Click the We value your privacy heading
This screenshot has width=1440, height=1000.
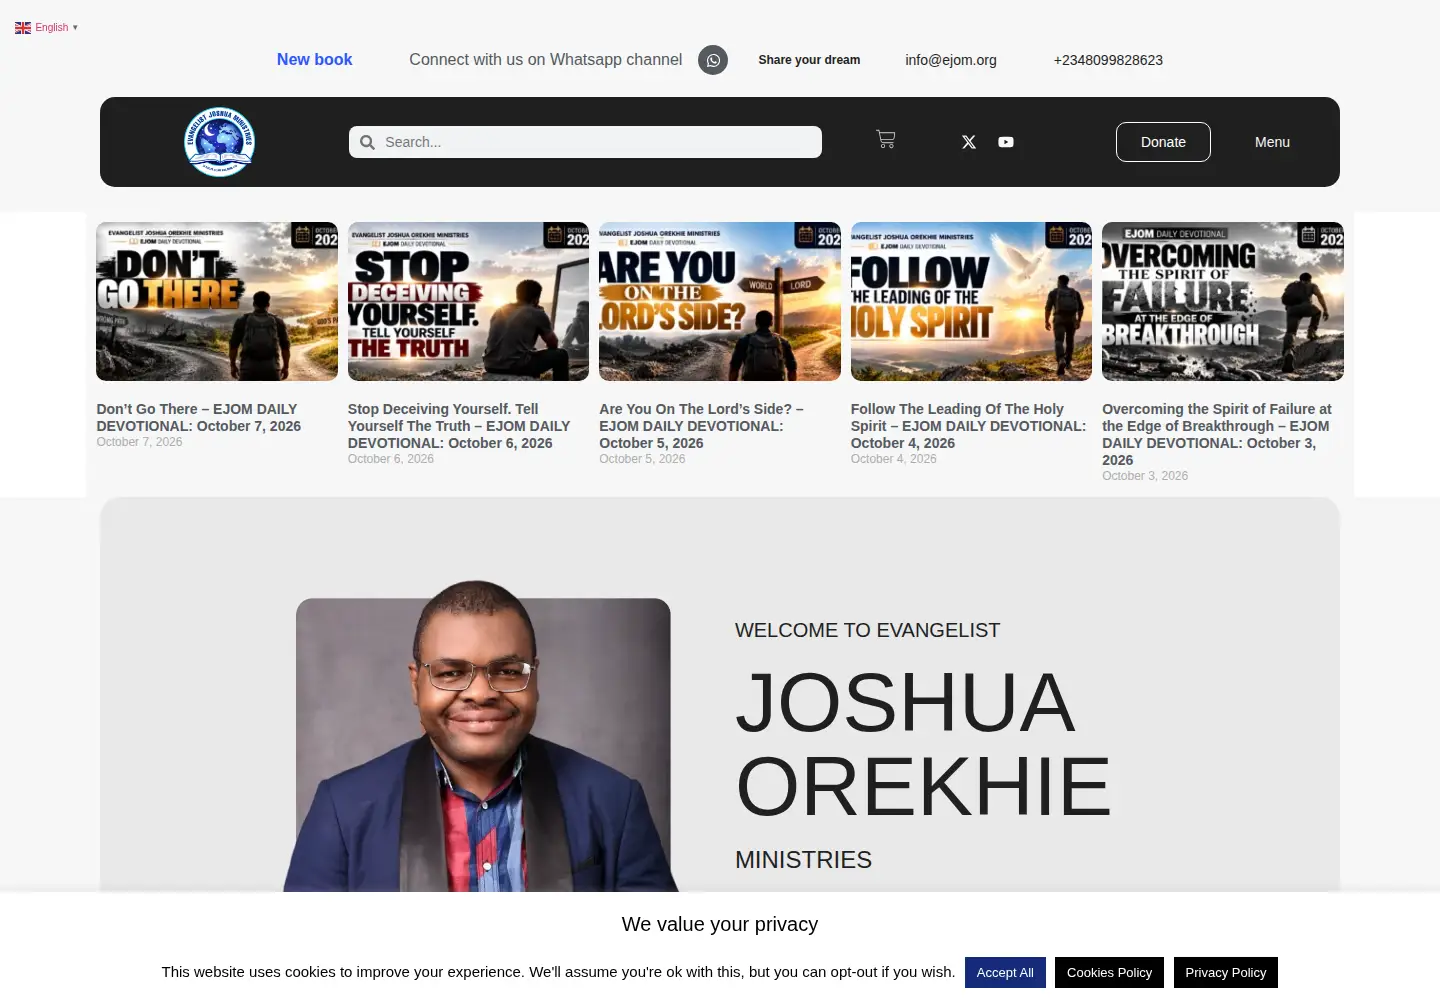pyautogui.click(x=720, y=924)
